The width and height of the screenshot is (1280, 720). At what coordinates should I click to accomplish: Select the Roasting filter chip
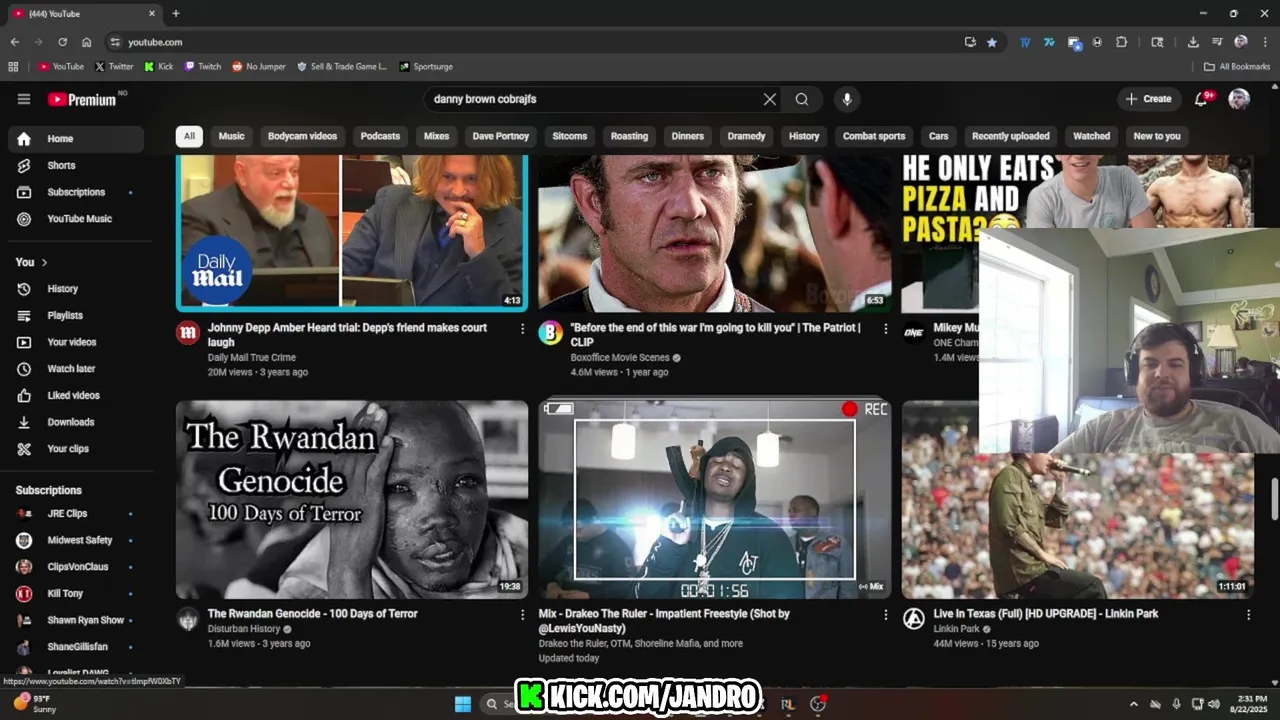[x=629, y=136]
